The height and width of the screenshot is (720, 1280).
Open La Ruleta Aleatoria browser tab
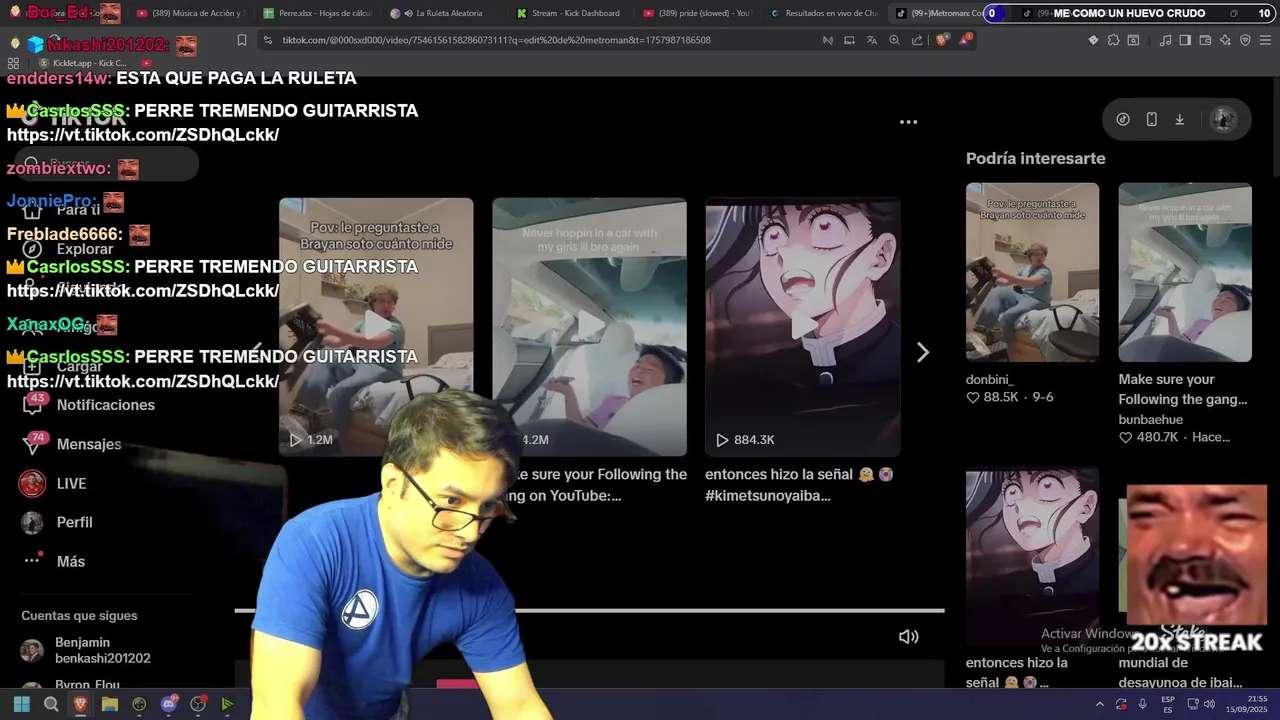click(443, 13)
